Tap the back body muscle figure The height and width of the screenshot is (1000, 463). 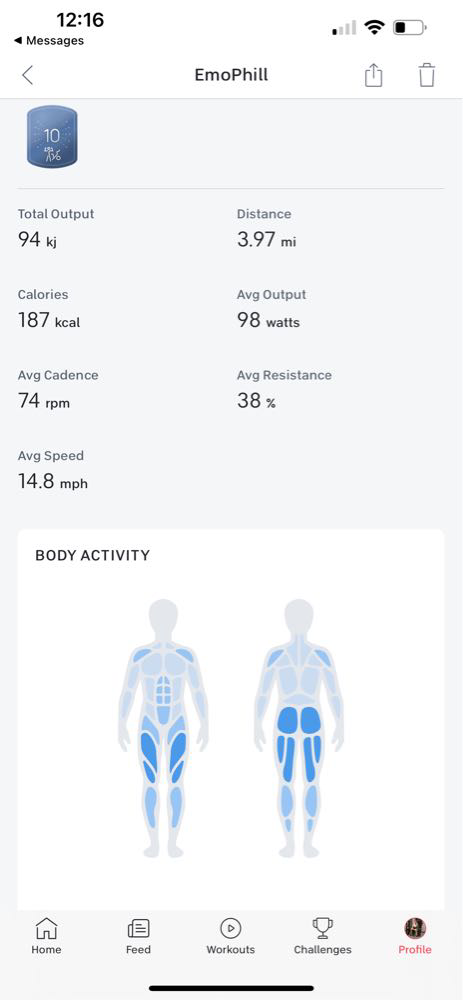coord(299,728)
